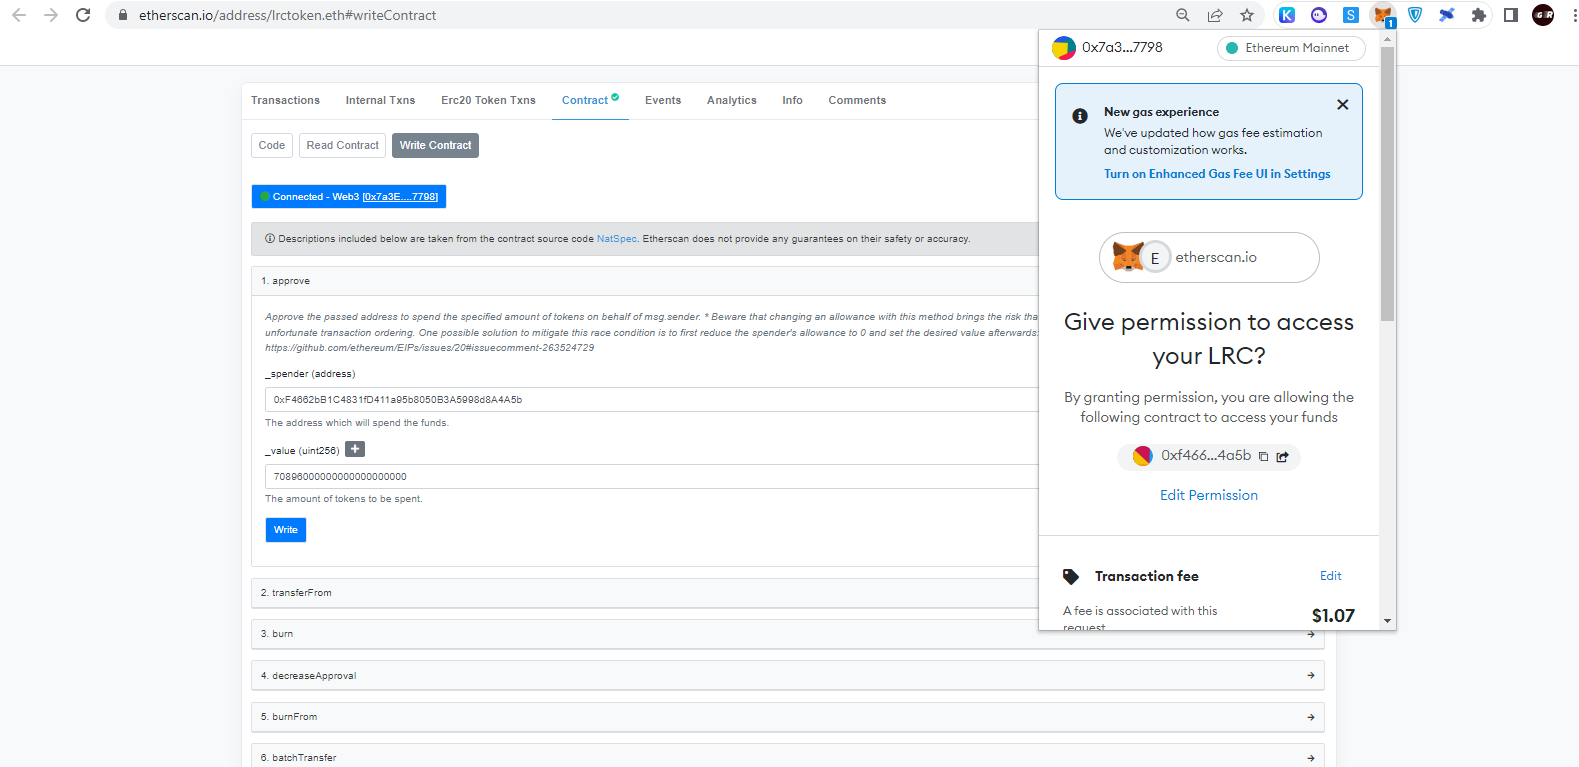
Task: Expand the burnFrom function
Action: coord(788,717)
